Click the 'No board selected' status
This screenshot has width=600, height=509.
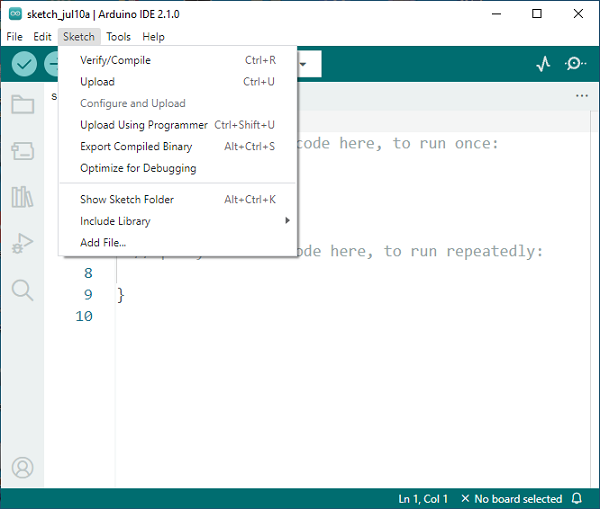tap(512, 499)
